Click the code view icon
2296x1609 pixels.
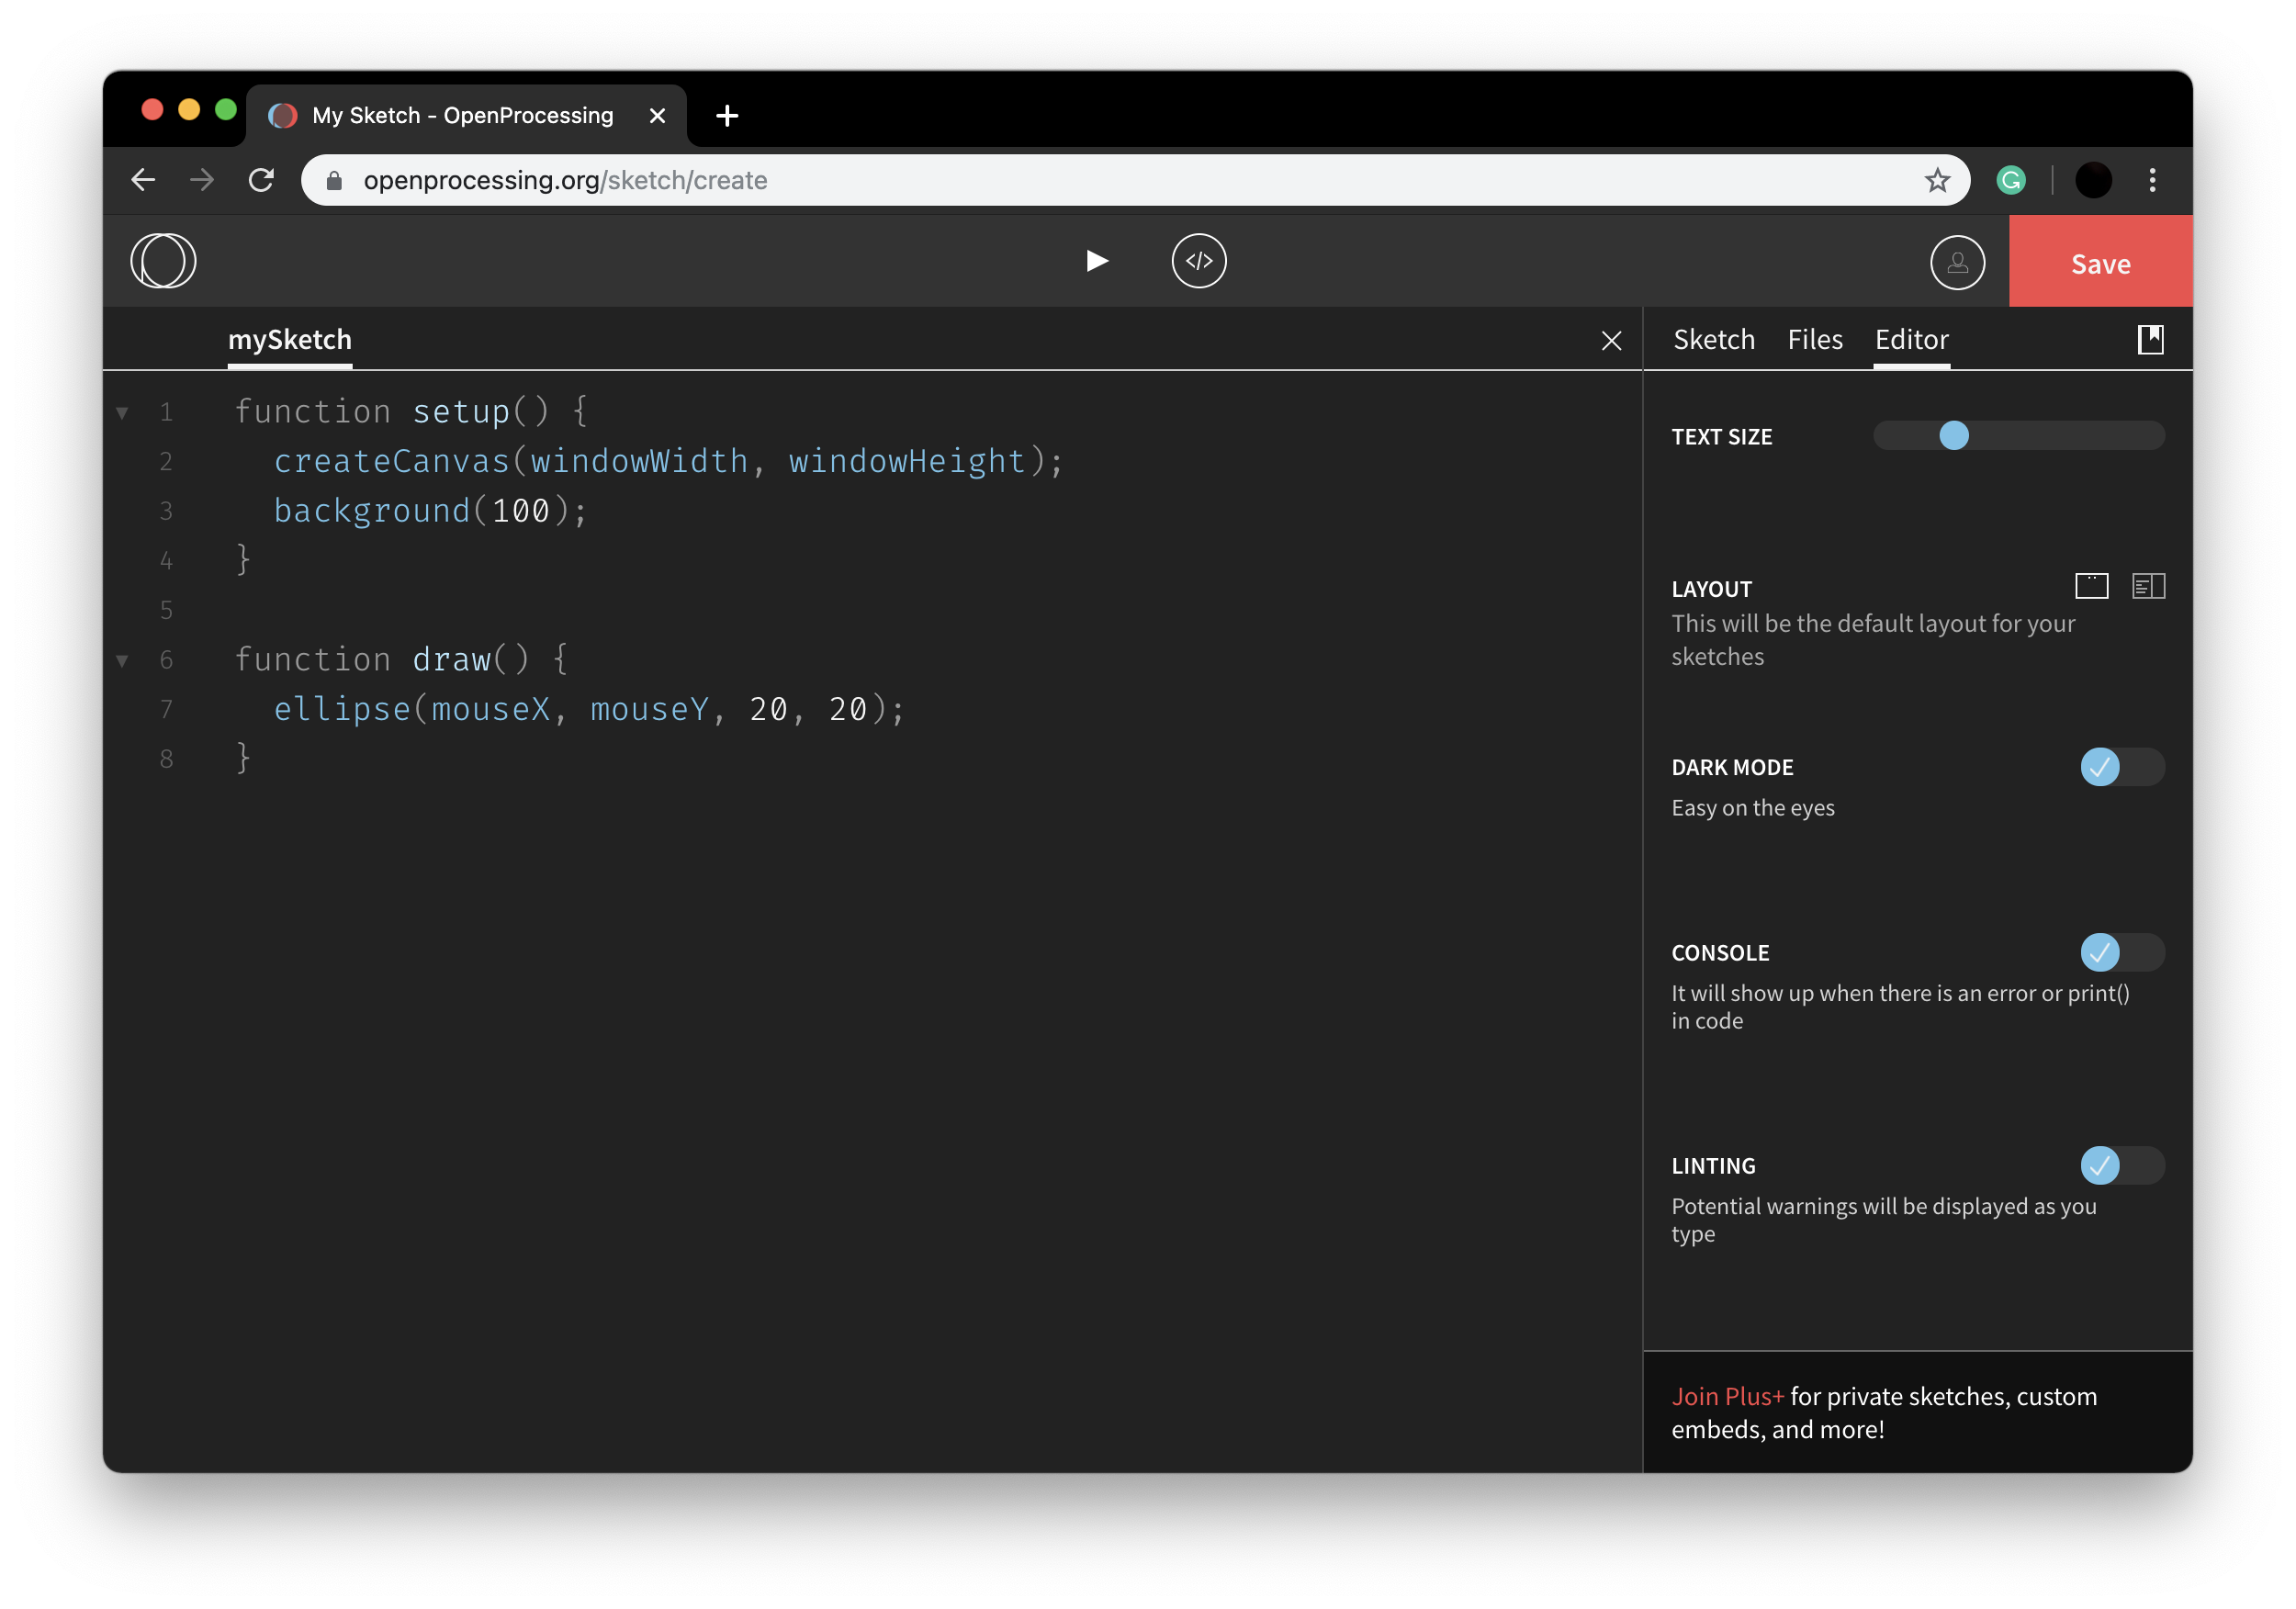tap(1198, 261)
